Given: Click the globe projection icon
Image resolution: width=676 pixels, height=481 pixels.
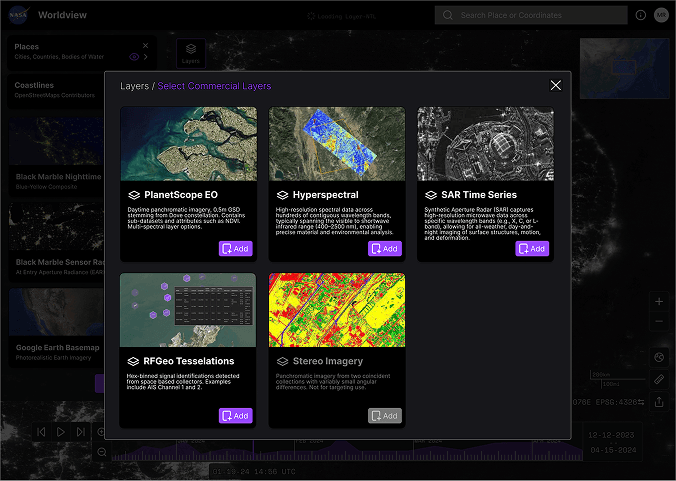Looking at the screenshot, I should click(659, 357).
